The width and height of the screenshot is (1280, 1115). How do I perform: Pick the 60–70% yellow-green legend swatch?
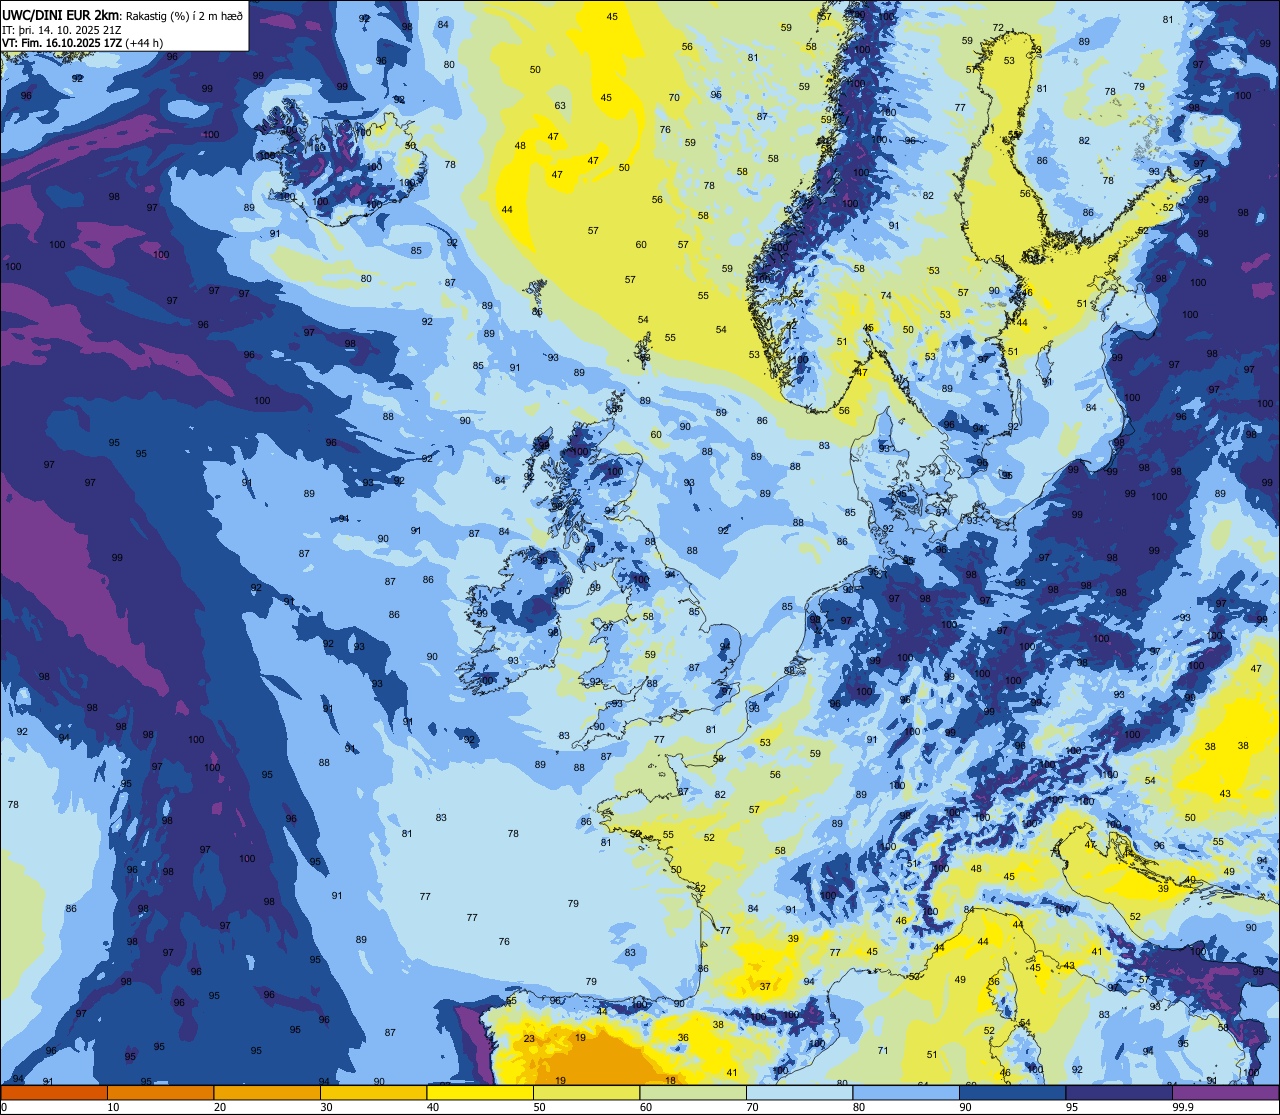pos(693,1092)
